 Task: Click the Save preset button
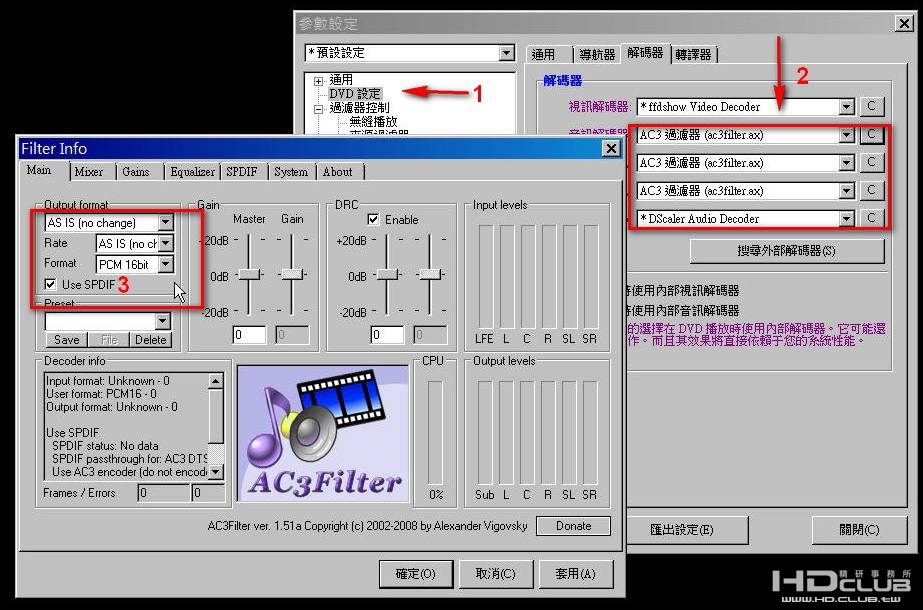coord(67,340)
